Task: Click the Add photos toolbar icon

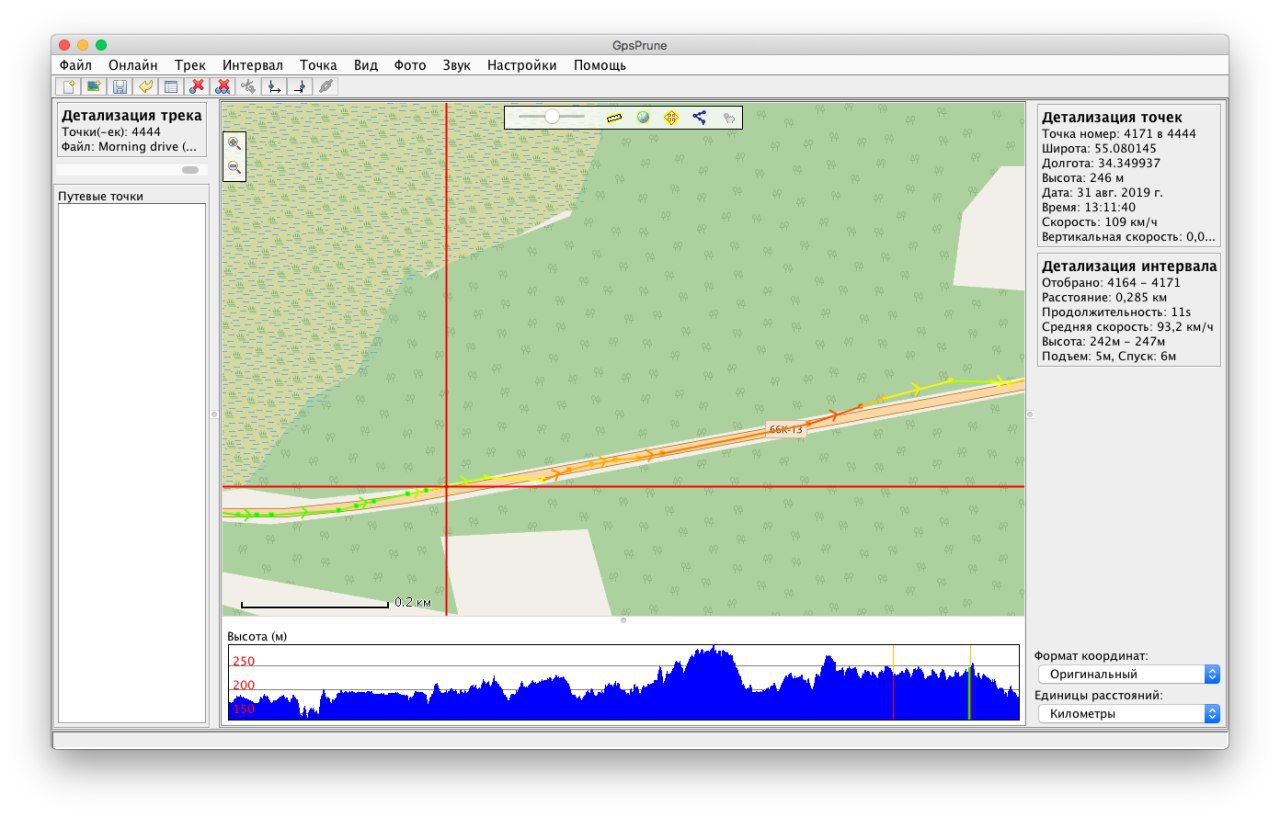Action: 93,87
